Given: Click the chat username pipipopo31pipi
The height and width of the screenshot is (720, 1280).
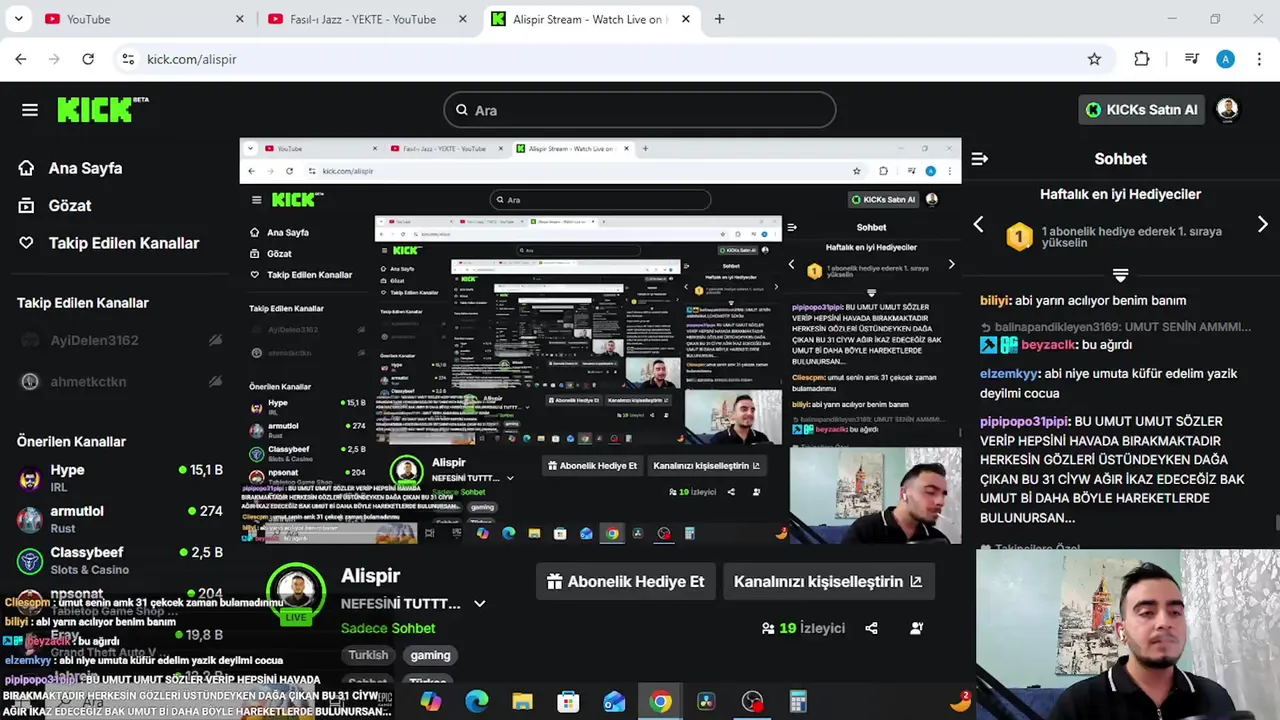Looking at the screenshot, I should pyautogui.click(x=1024, y=421).
